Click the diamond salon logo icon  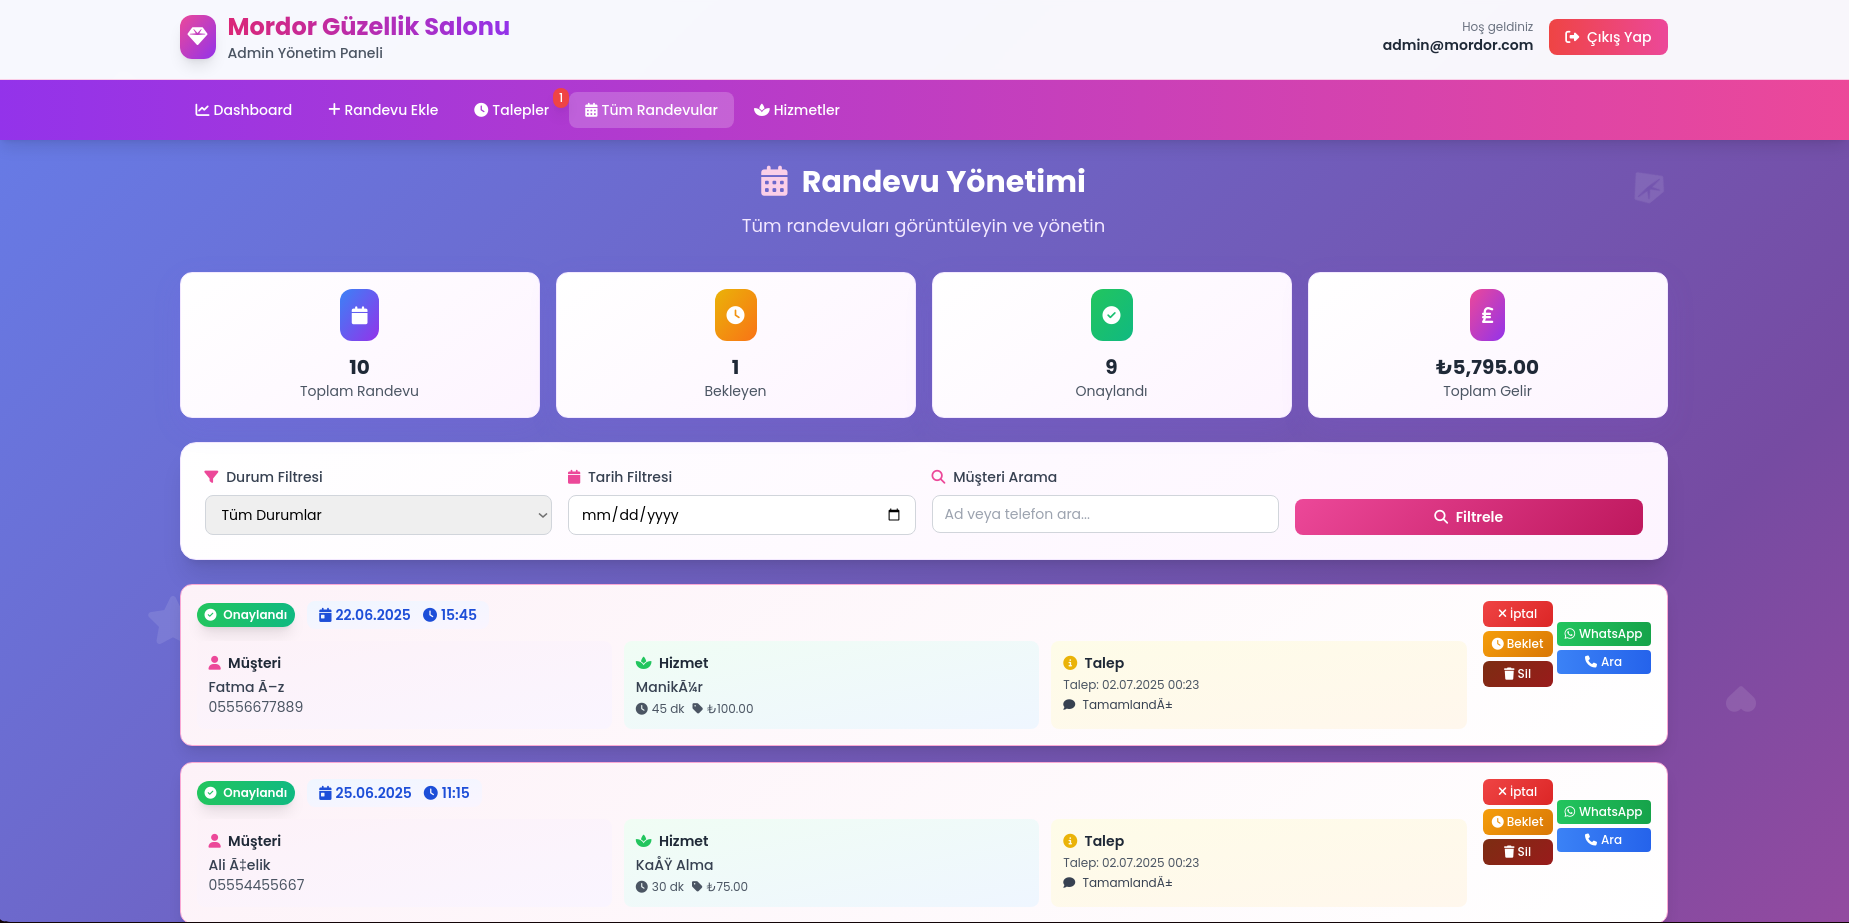pos(198,37)
